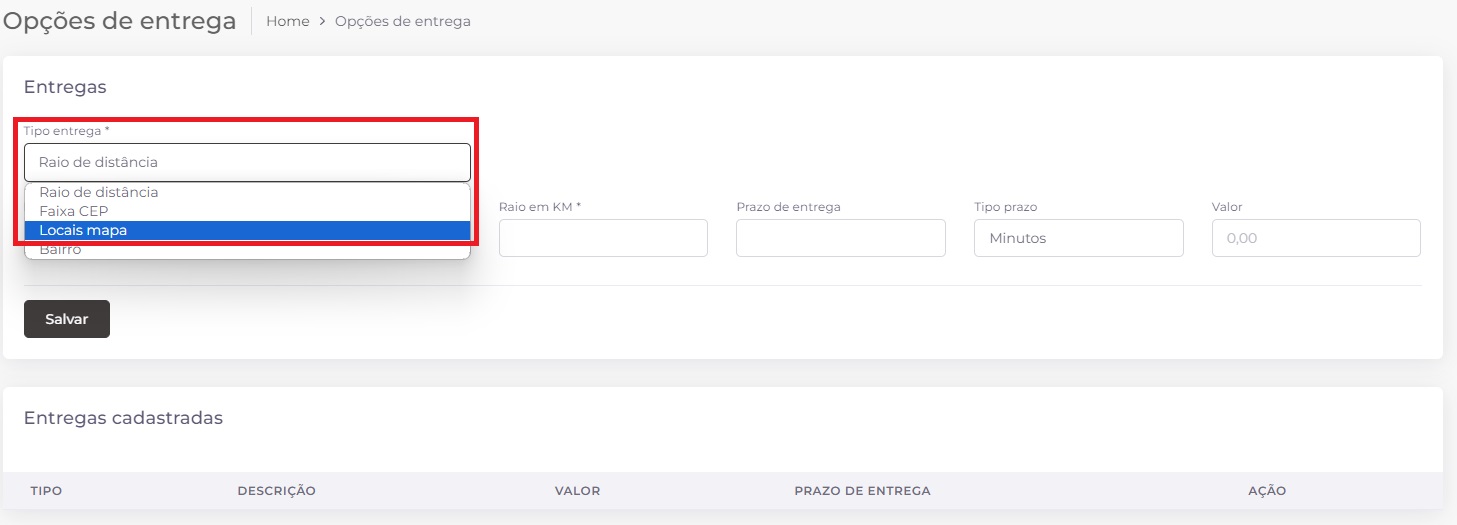Image resolution: width=1457 pixels, height=525 pixels.
Task: Focus the 'Raio em KM' input field
Action: (603, 238)
